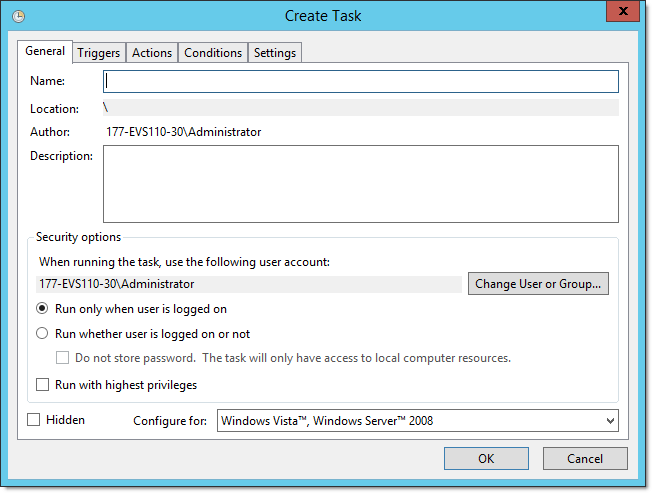This screenshot has height=493, width=652.
Task: Select Run only when user is logged on
Action: 42,309
